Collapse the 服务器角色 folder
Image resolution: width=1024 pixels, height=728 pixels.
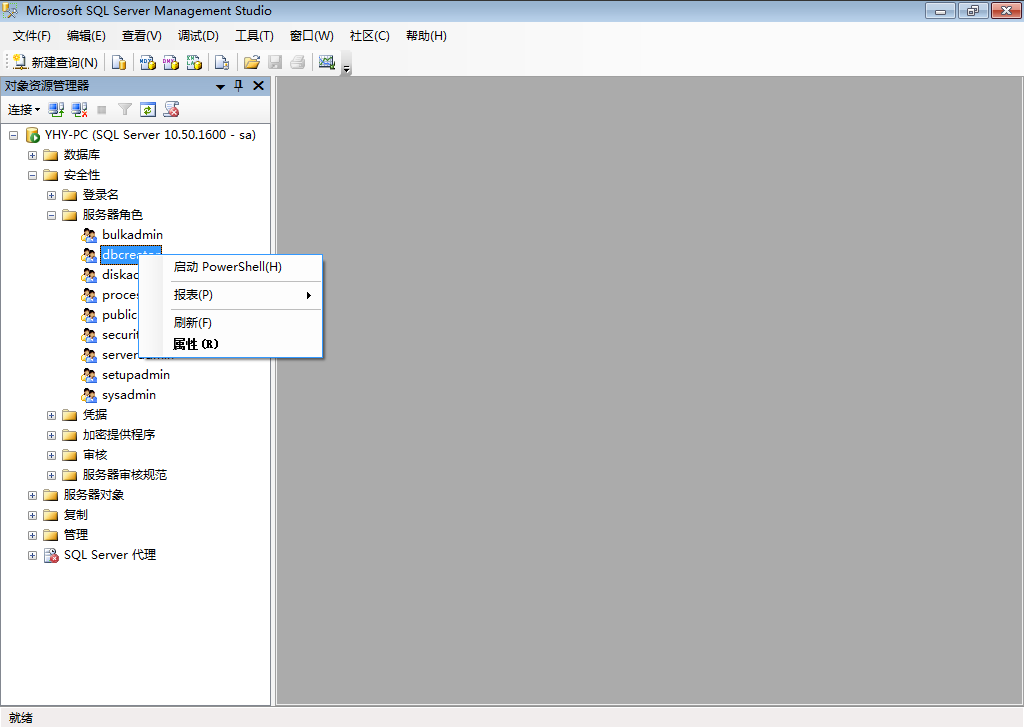(x=52, y=215)
